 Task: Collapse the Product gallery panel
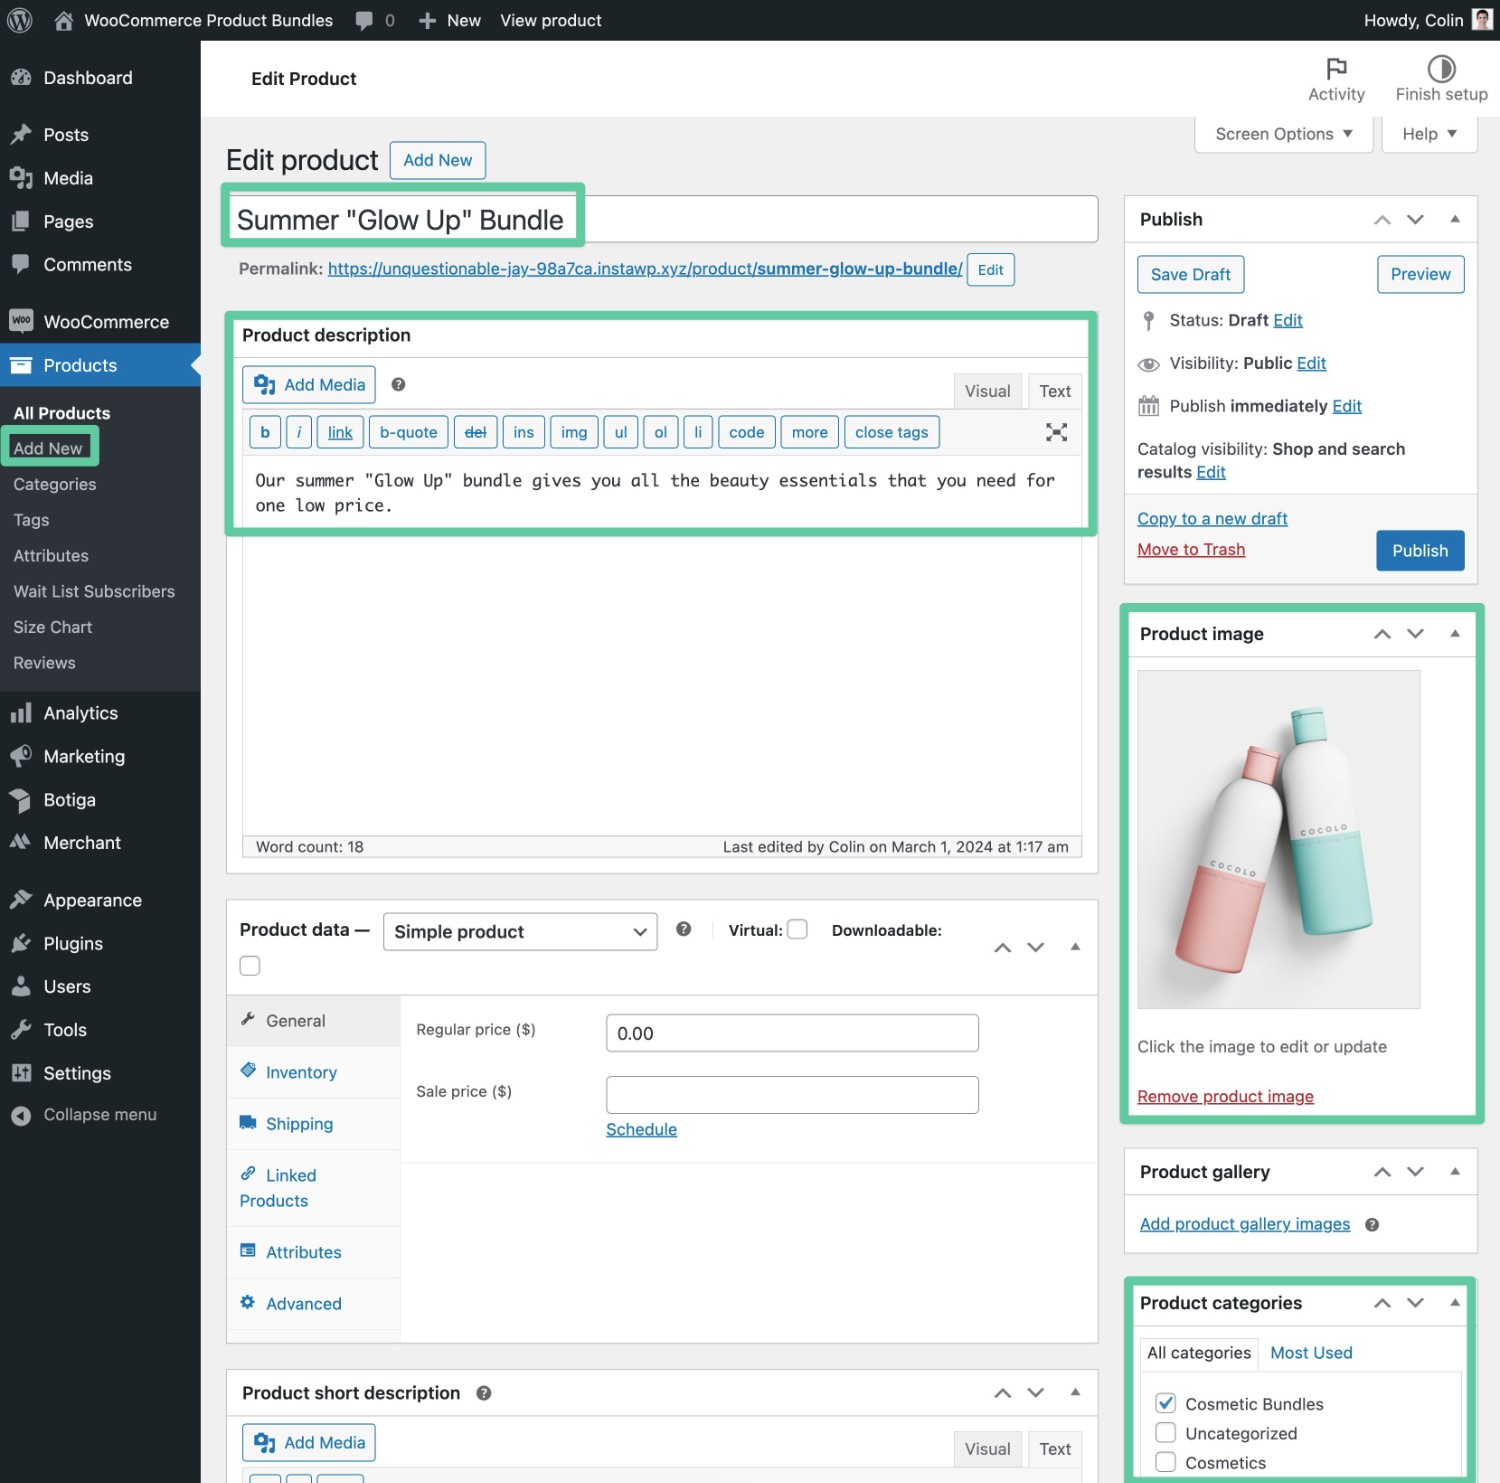coord(1455,1172)
